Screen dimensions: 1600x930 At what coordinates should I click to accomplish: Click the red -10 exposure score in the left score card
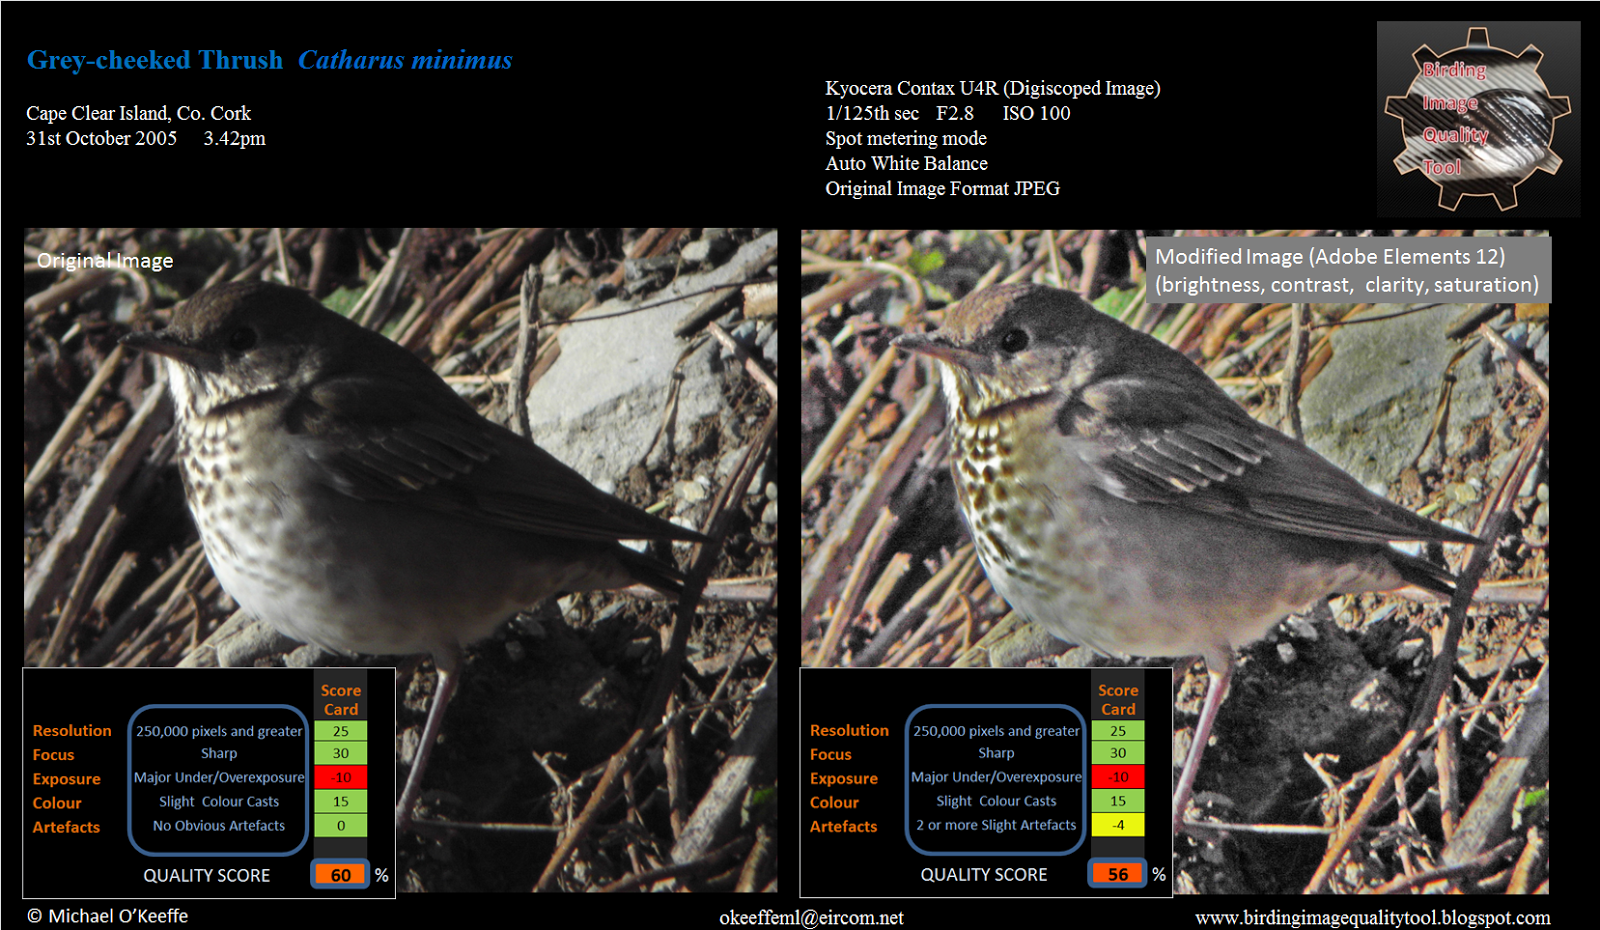(x=341, y=777)
